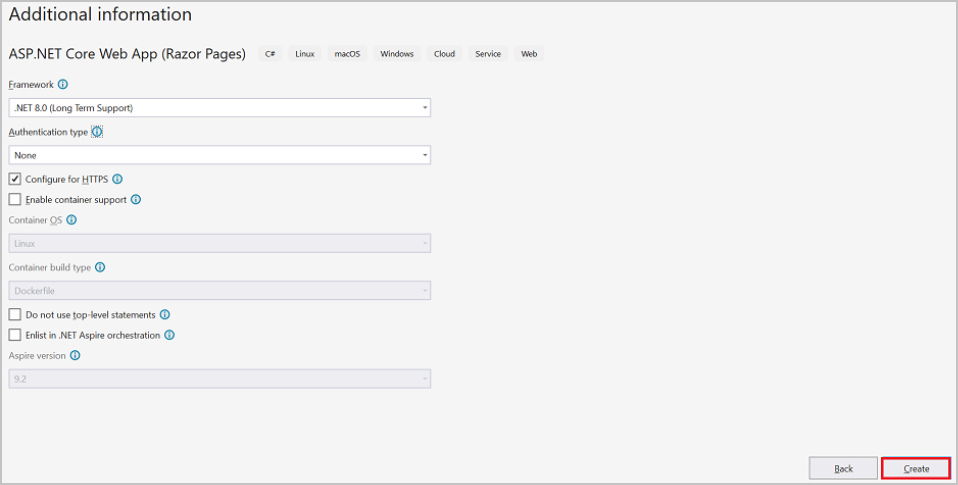The height and width of the screenshot is (485, 958).
Task: Click the Authentication type info icon
Action: (x=97, y=132)
